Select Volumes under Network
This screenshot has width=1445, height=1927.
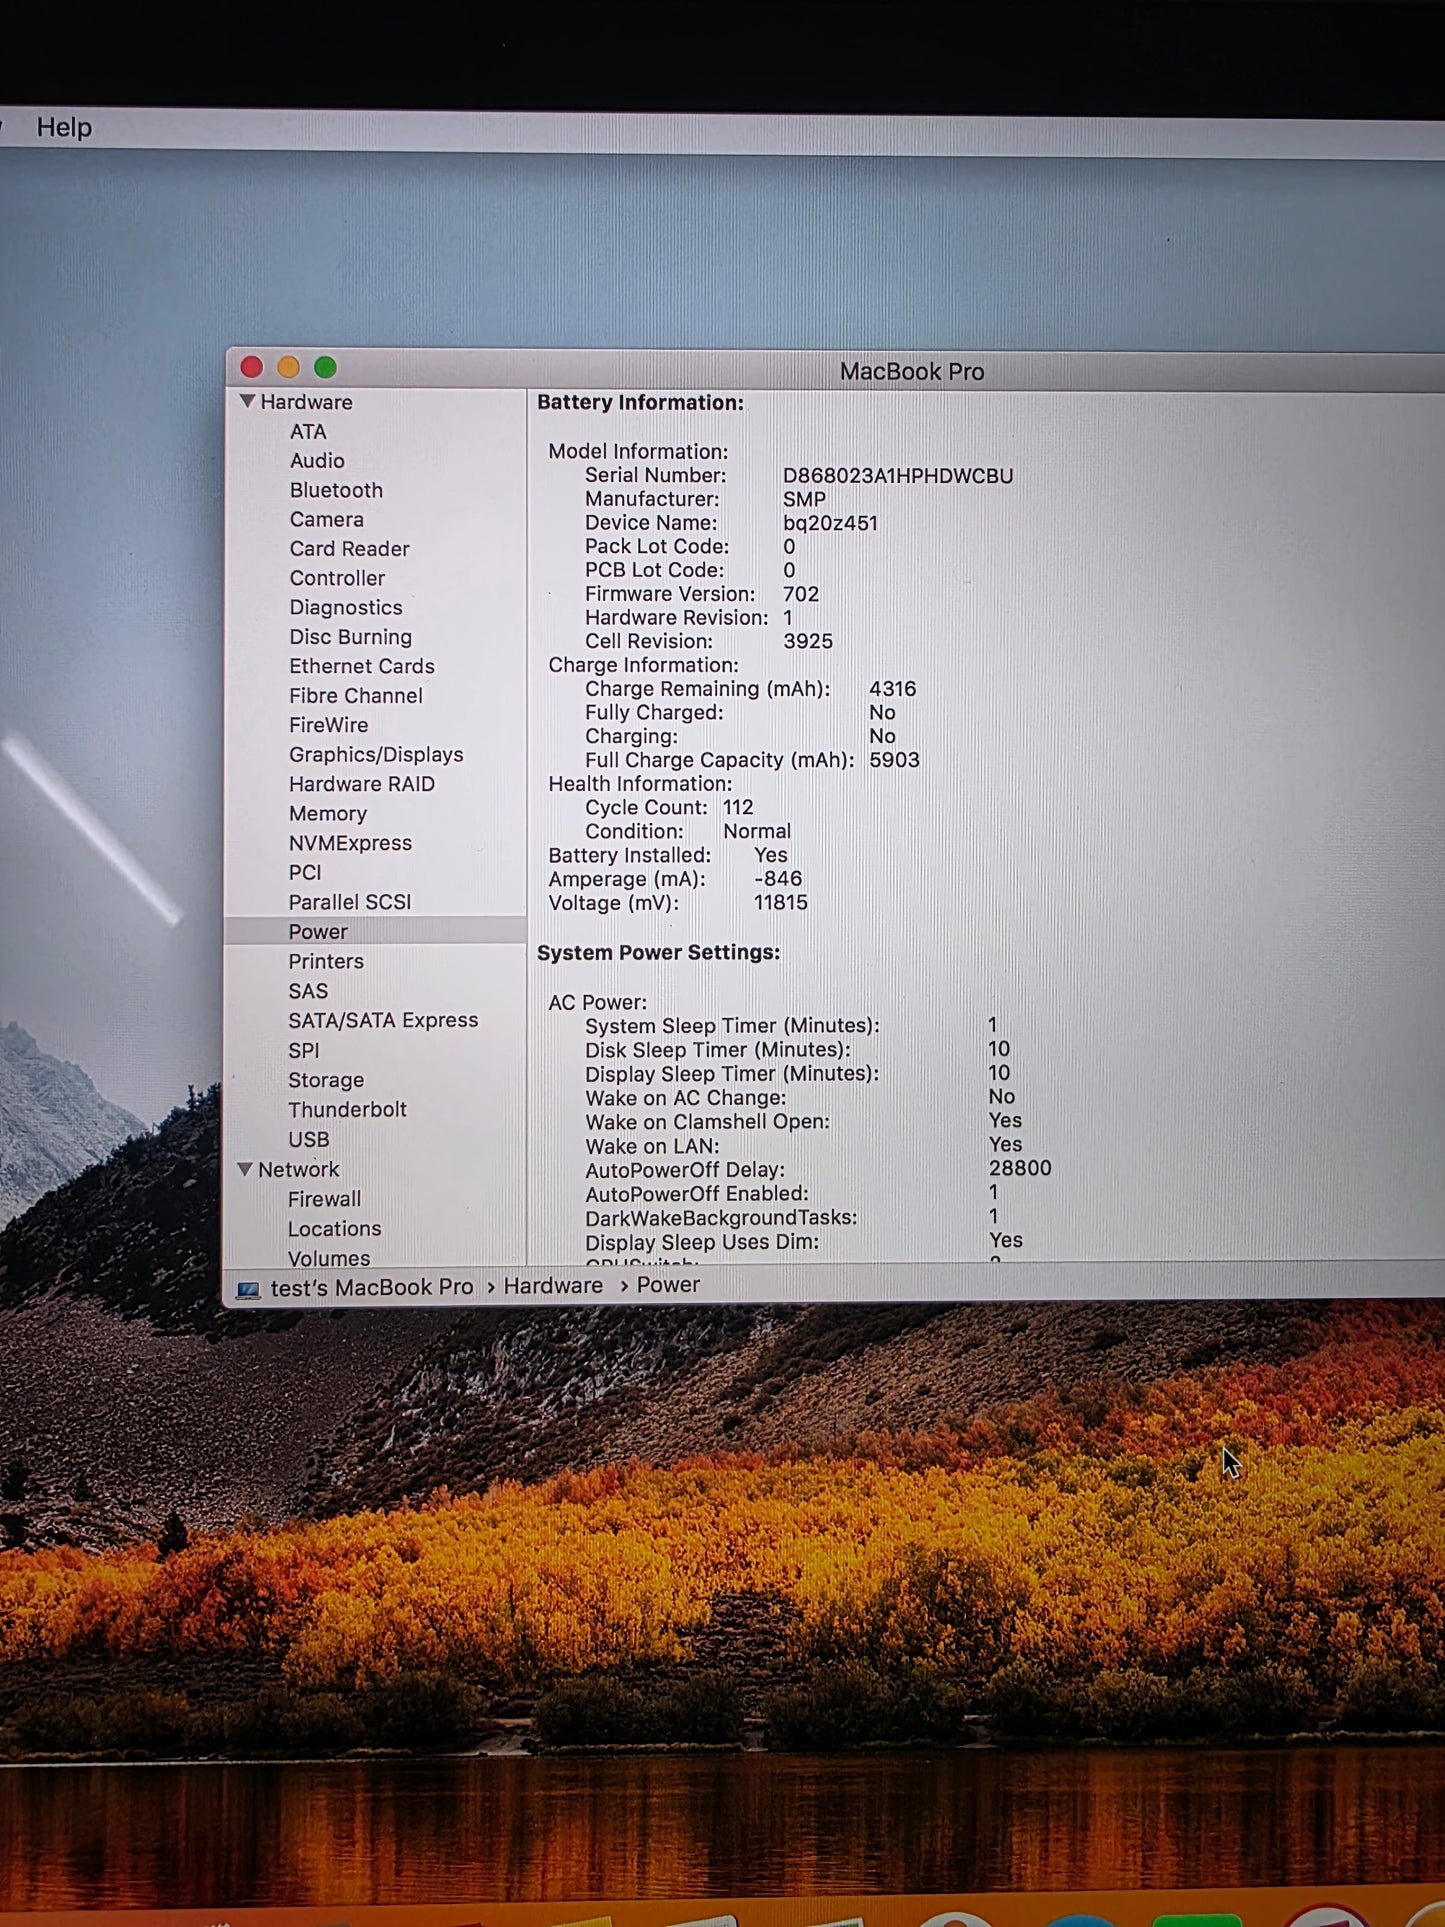pos(329,1258)
